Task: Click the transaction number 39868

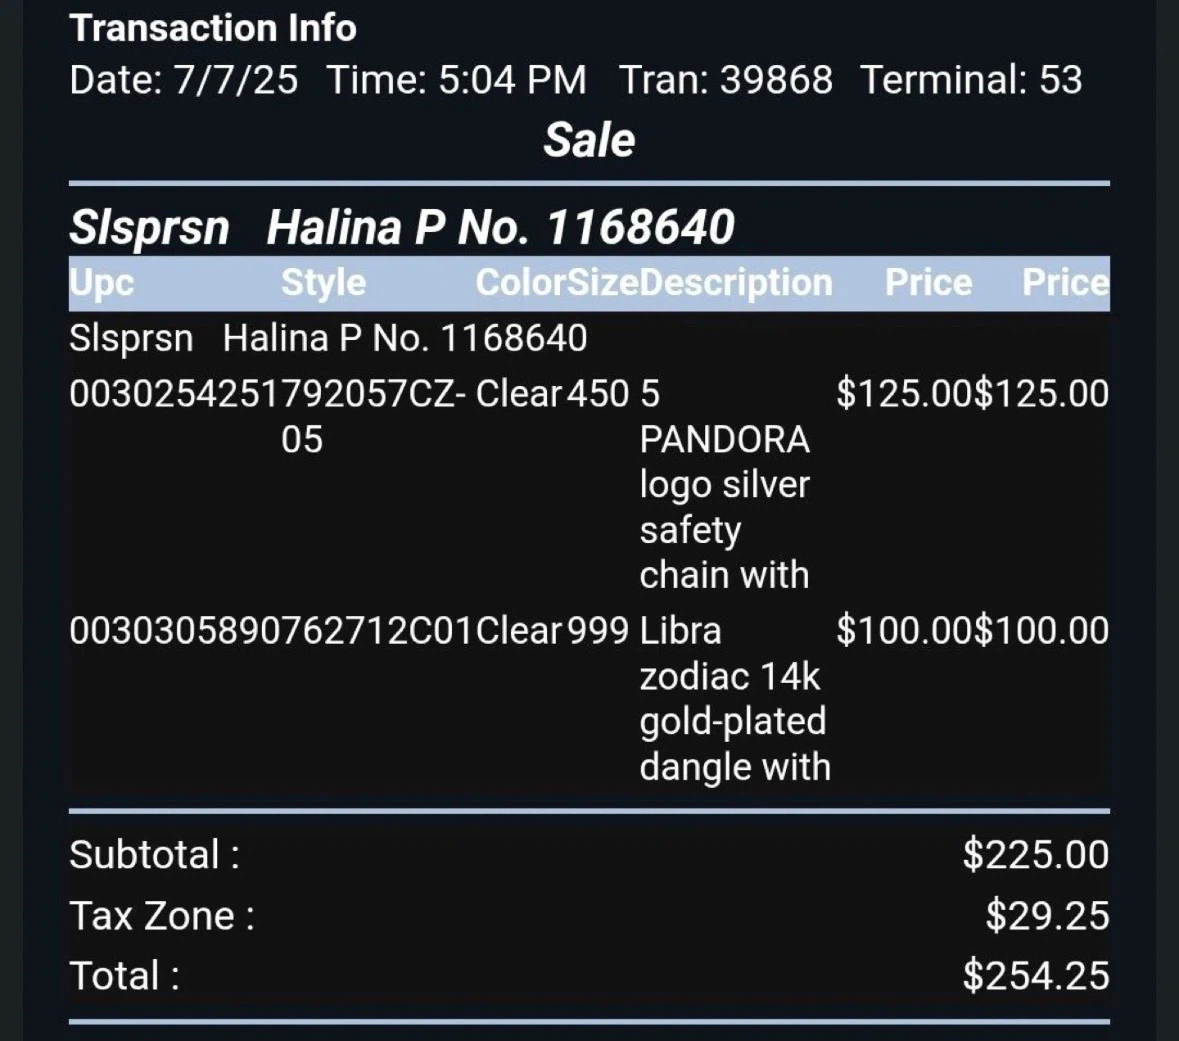Action: pos(776,80)
